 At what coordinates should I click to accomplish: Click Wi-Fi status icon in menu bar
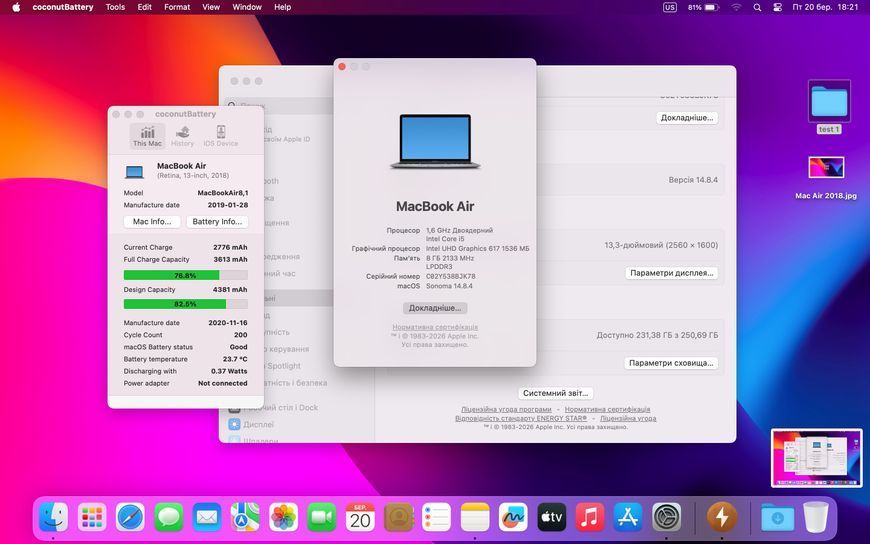pos(736,7)
